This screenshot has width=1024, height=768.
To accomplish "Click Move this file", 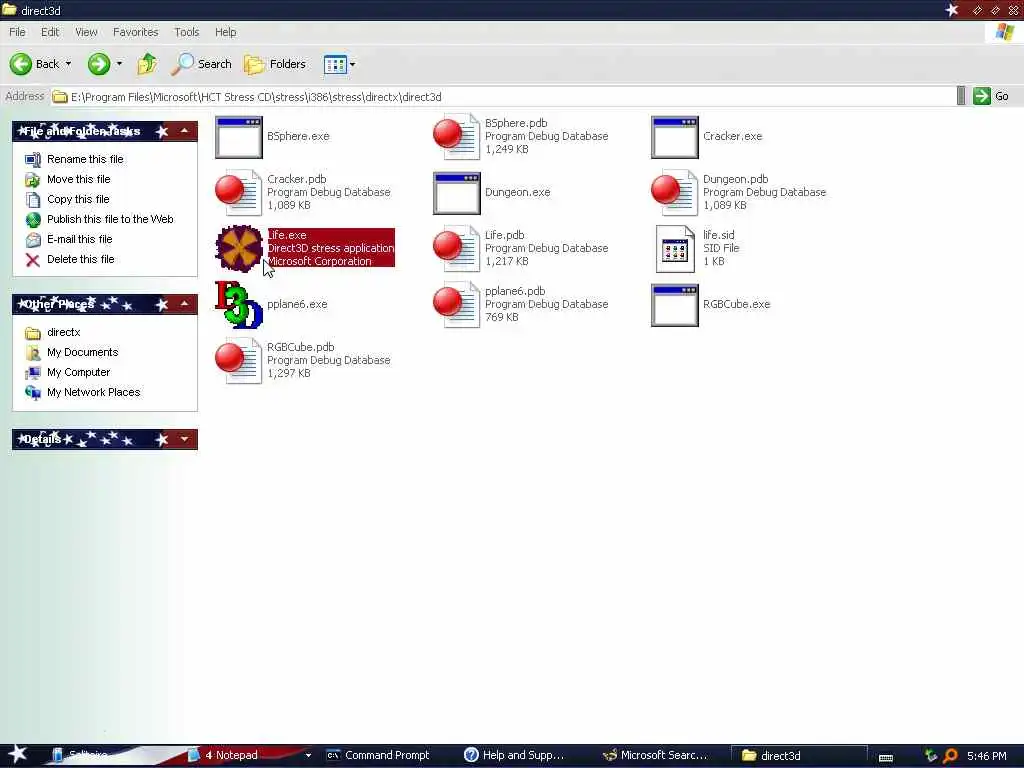I will [x=78, y=179].
